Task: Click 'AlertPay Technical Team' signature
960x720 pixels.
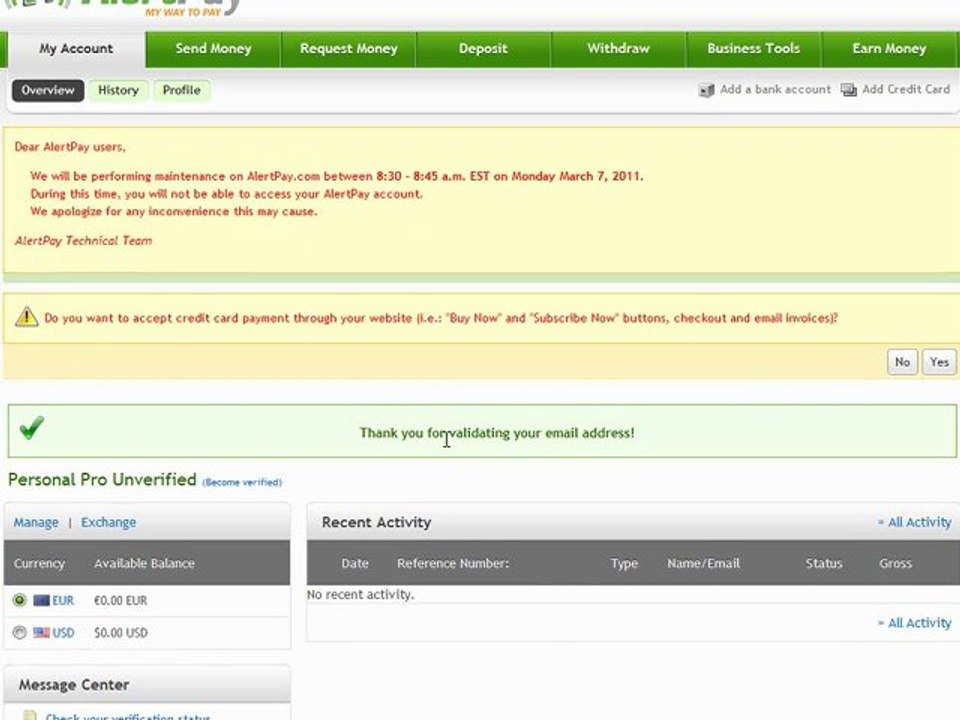Action: click(83, 241)
